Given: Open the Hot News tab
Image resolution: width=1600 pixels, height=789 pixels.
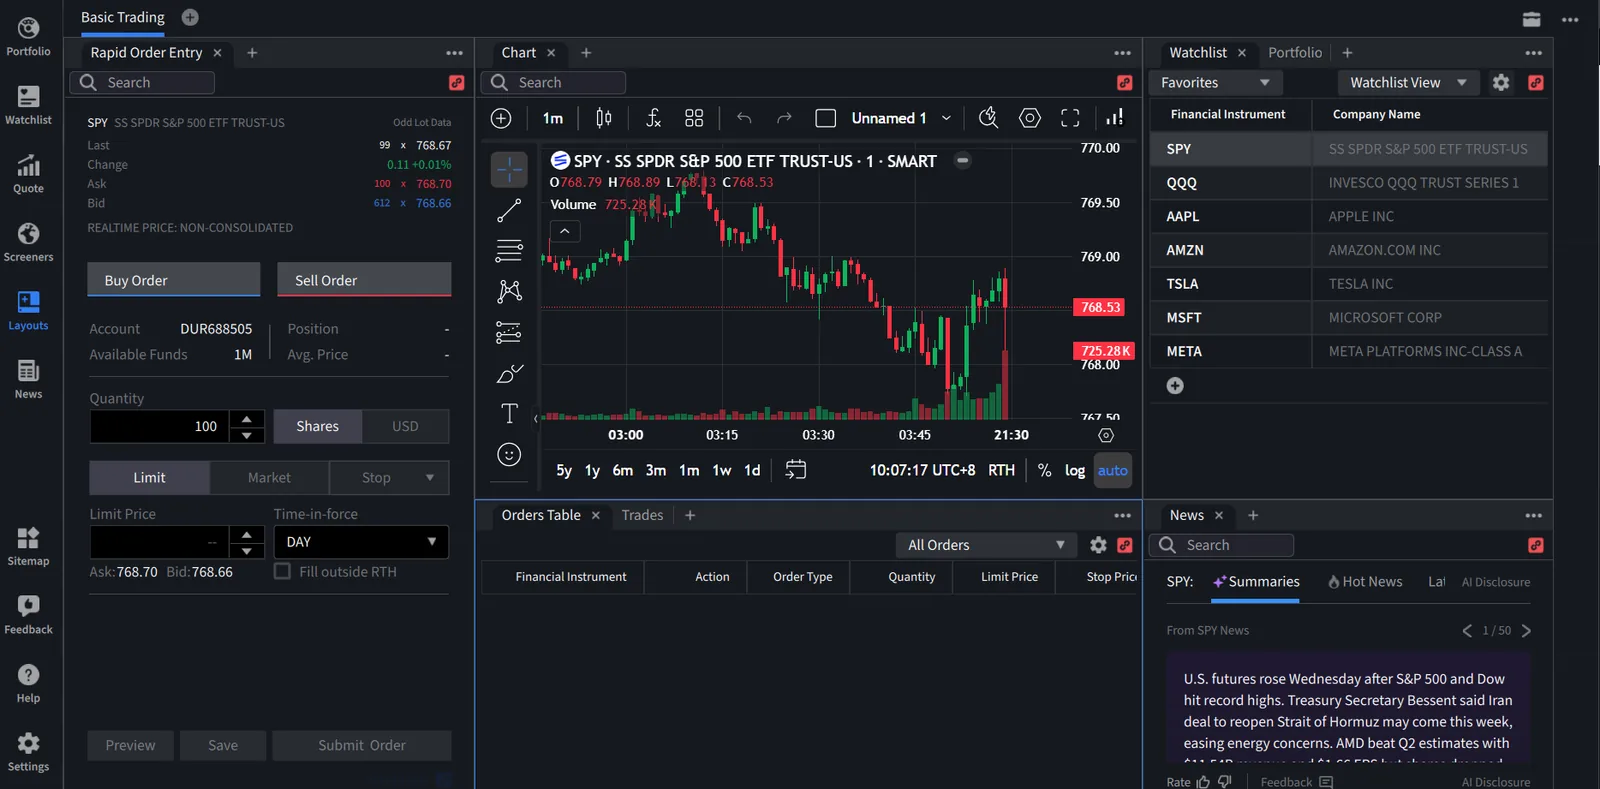Looking at the screenshot, I should click(1365, 582).
